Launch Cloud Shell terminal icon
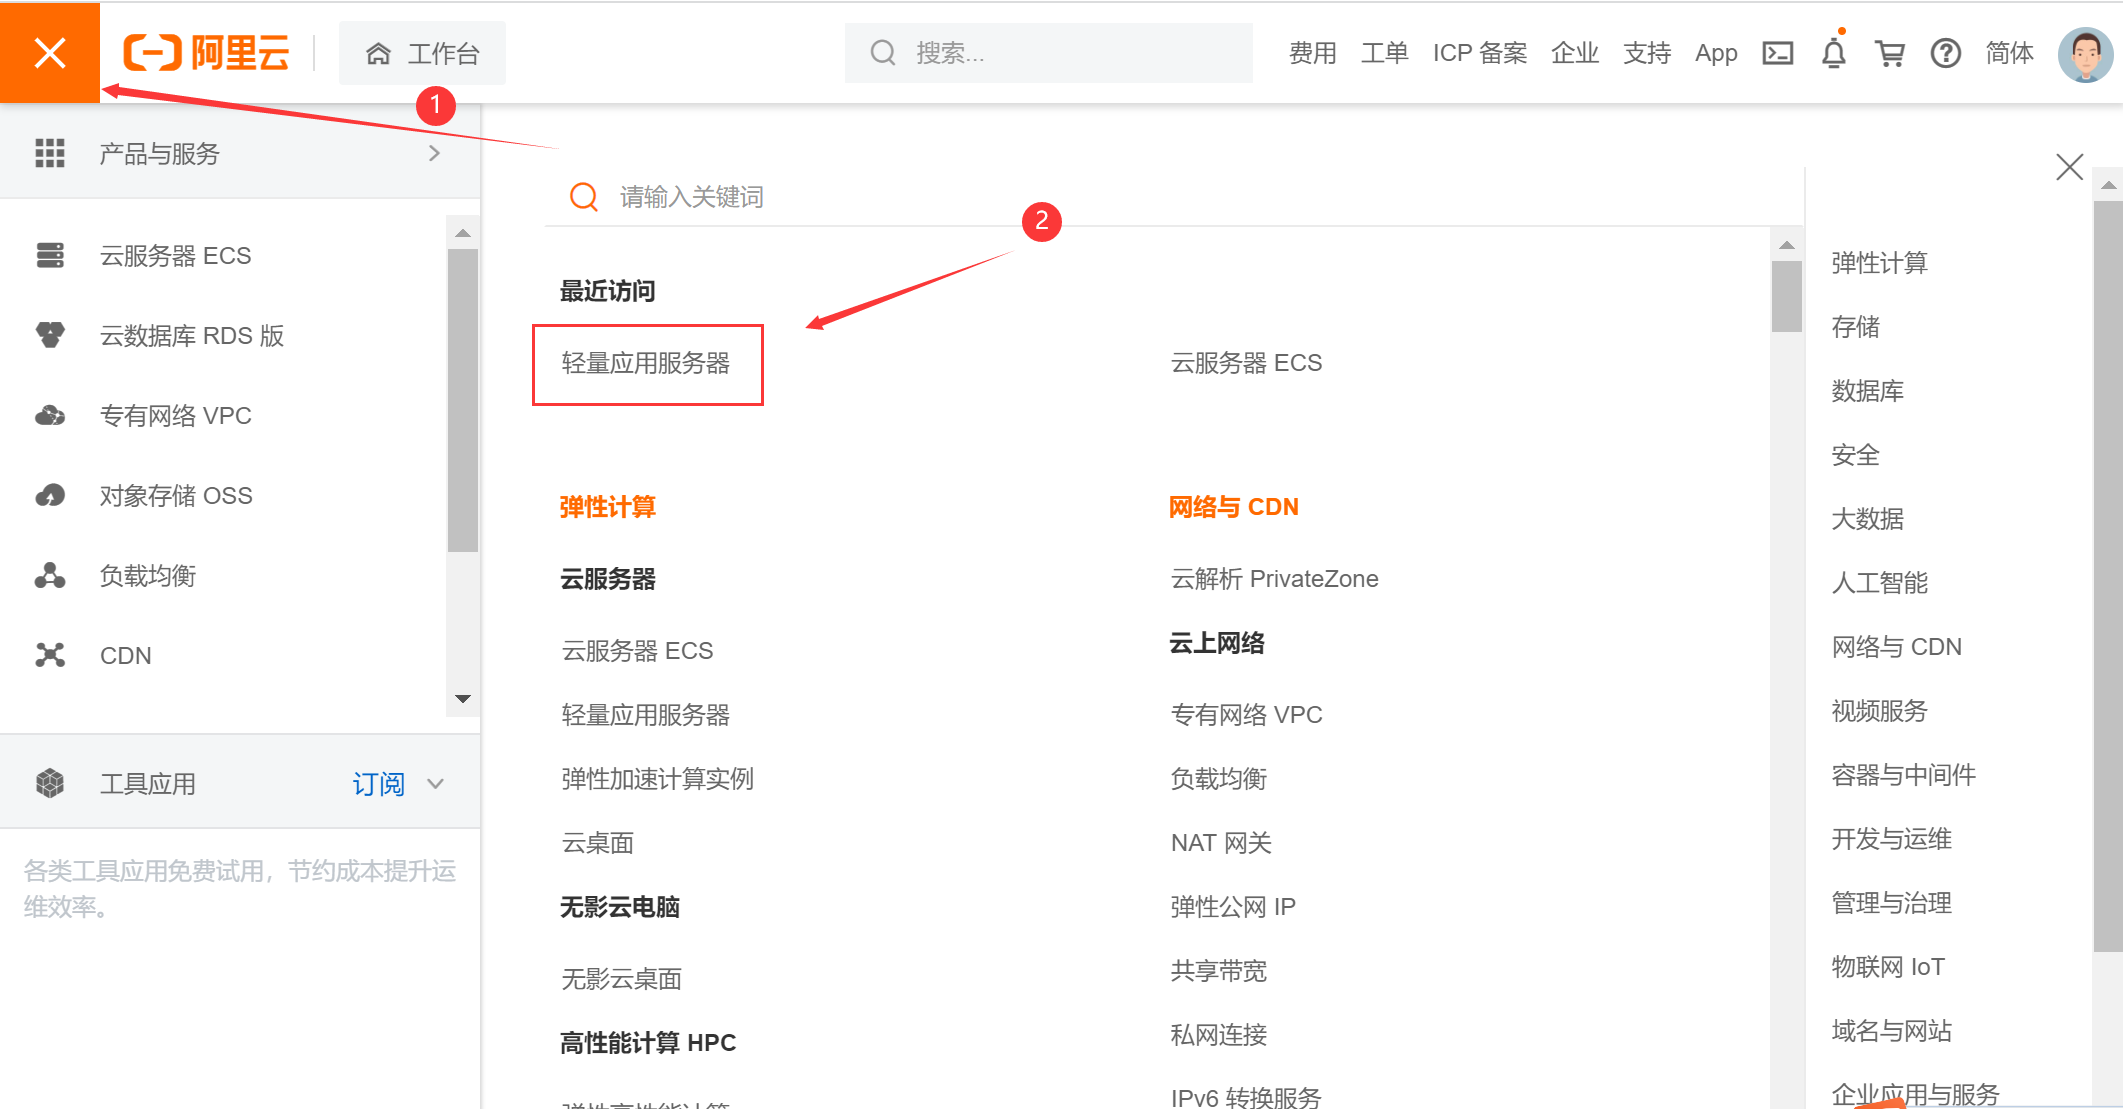The height and width of the screenshot is (1109, 2123). [1778, 53]
